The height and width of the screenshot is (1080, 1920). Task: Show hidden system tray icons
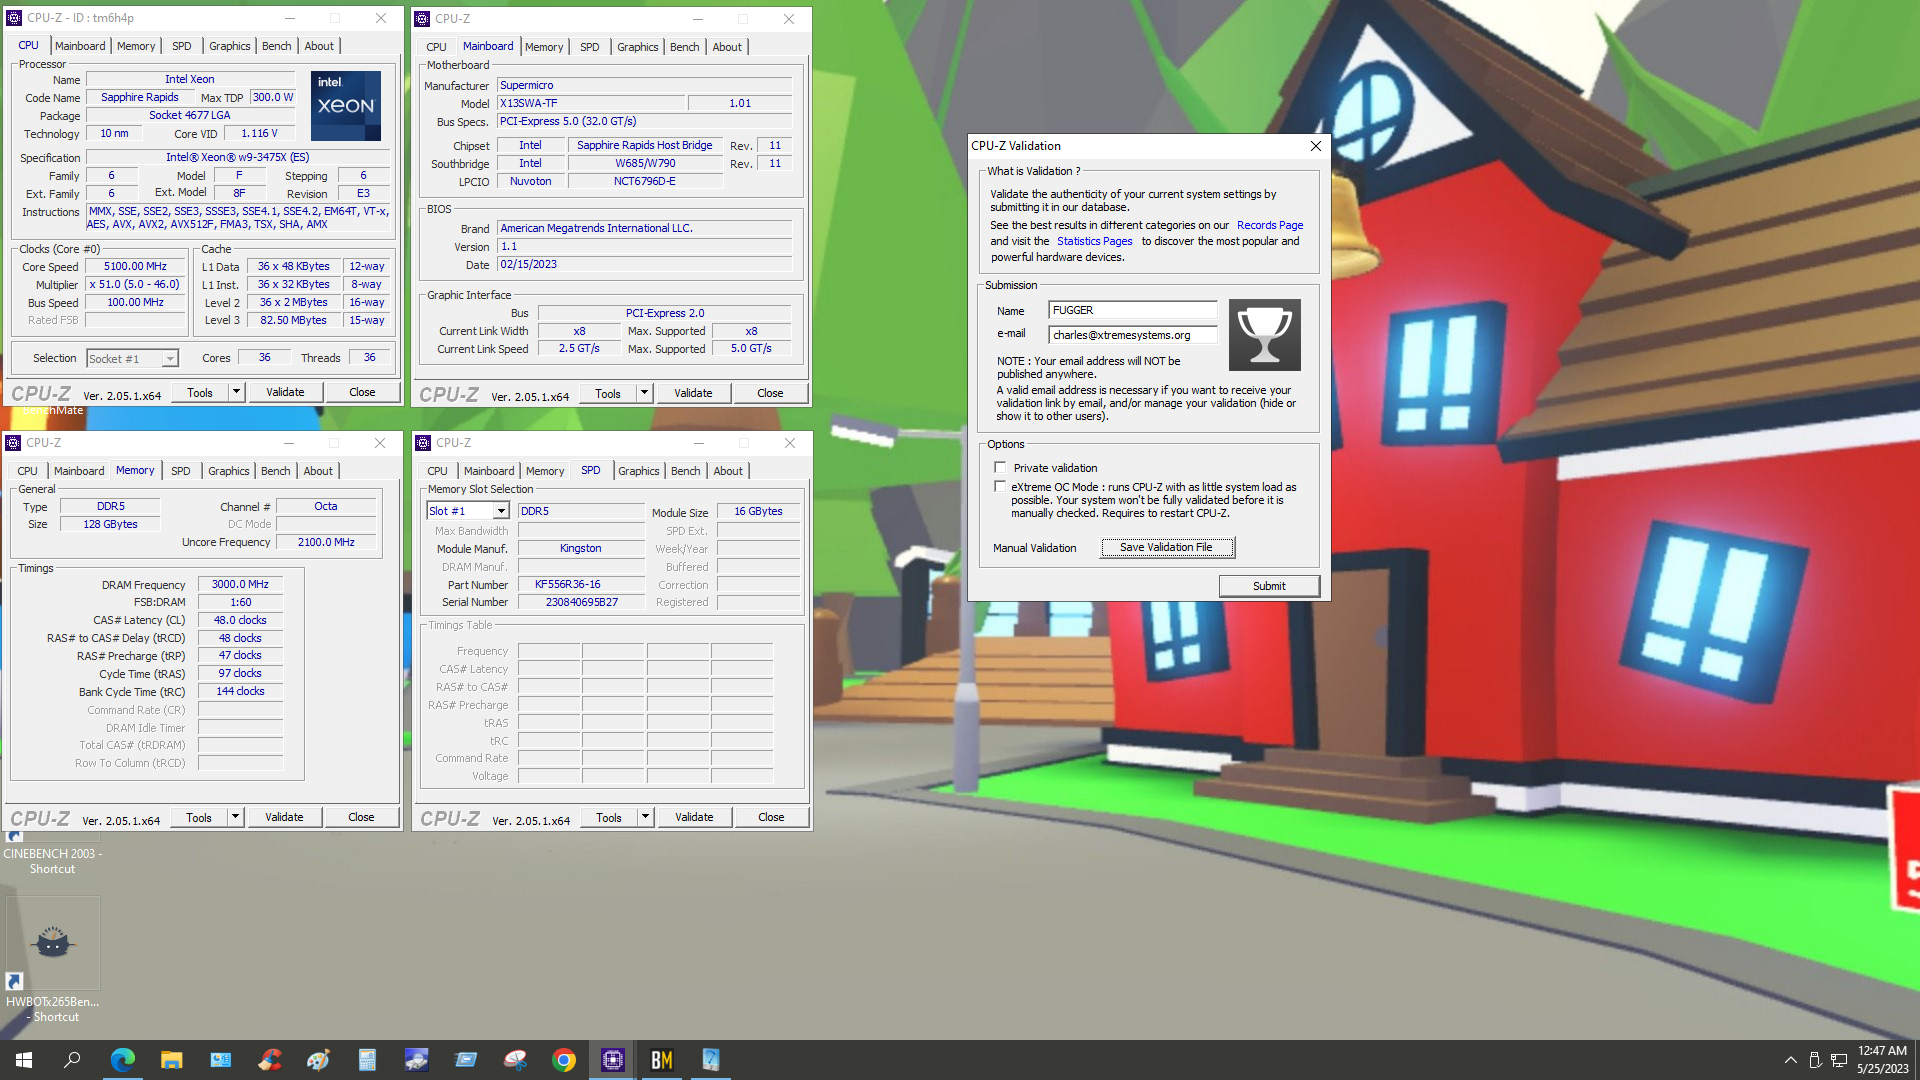click(x=1790, y=1060)
